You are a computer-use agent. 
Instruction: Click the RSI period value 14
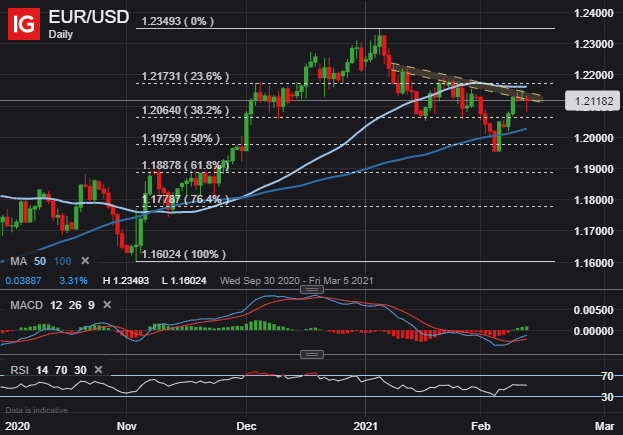(x=42, y=370)
